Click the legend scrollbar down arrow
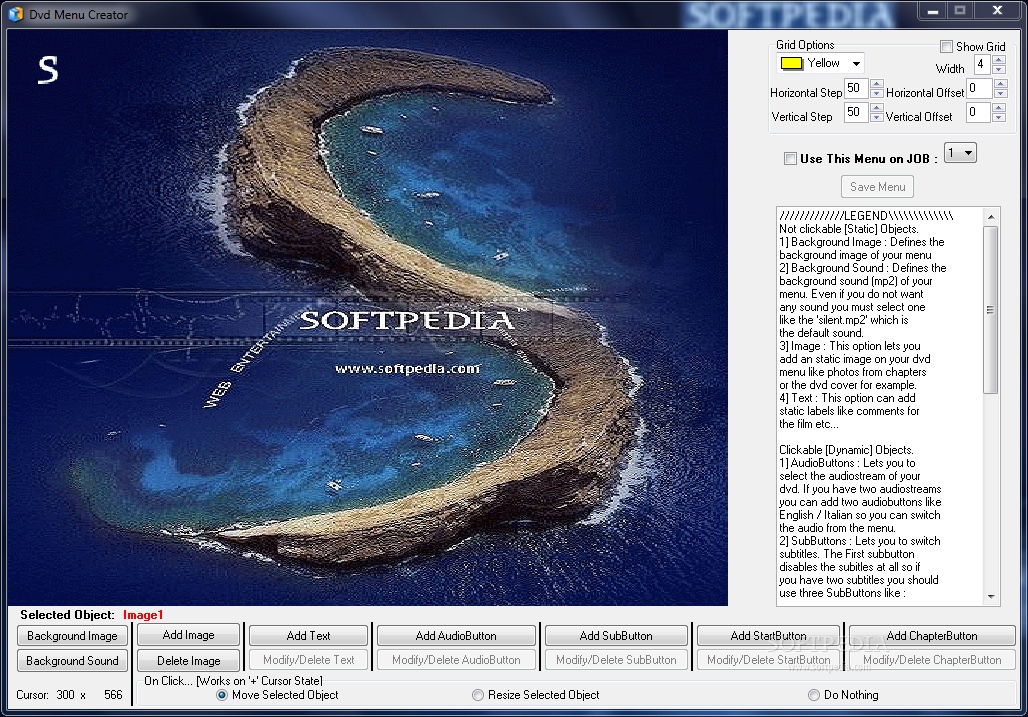The height and width of the screenshot is (717, 1028). click(x=991, y=596)
